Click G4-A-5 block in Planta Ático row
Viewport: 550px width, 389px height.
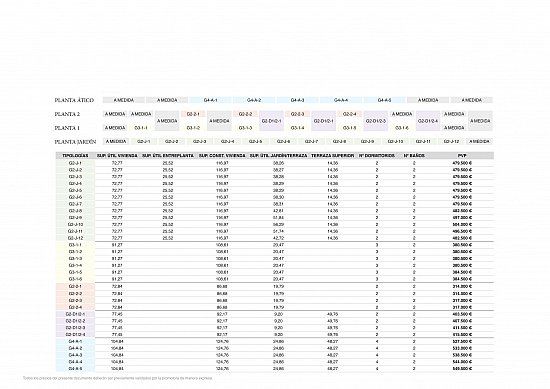pos(384,100)
